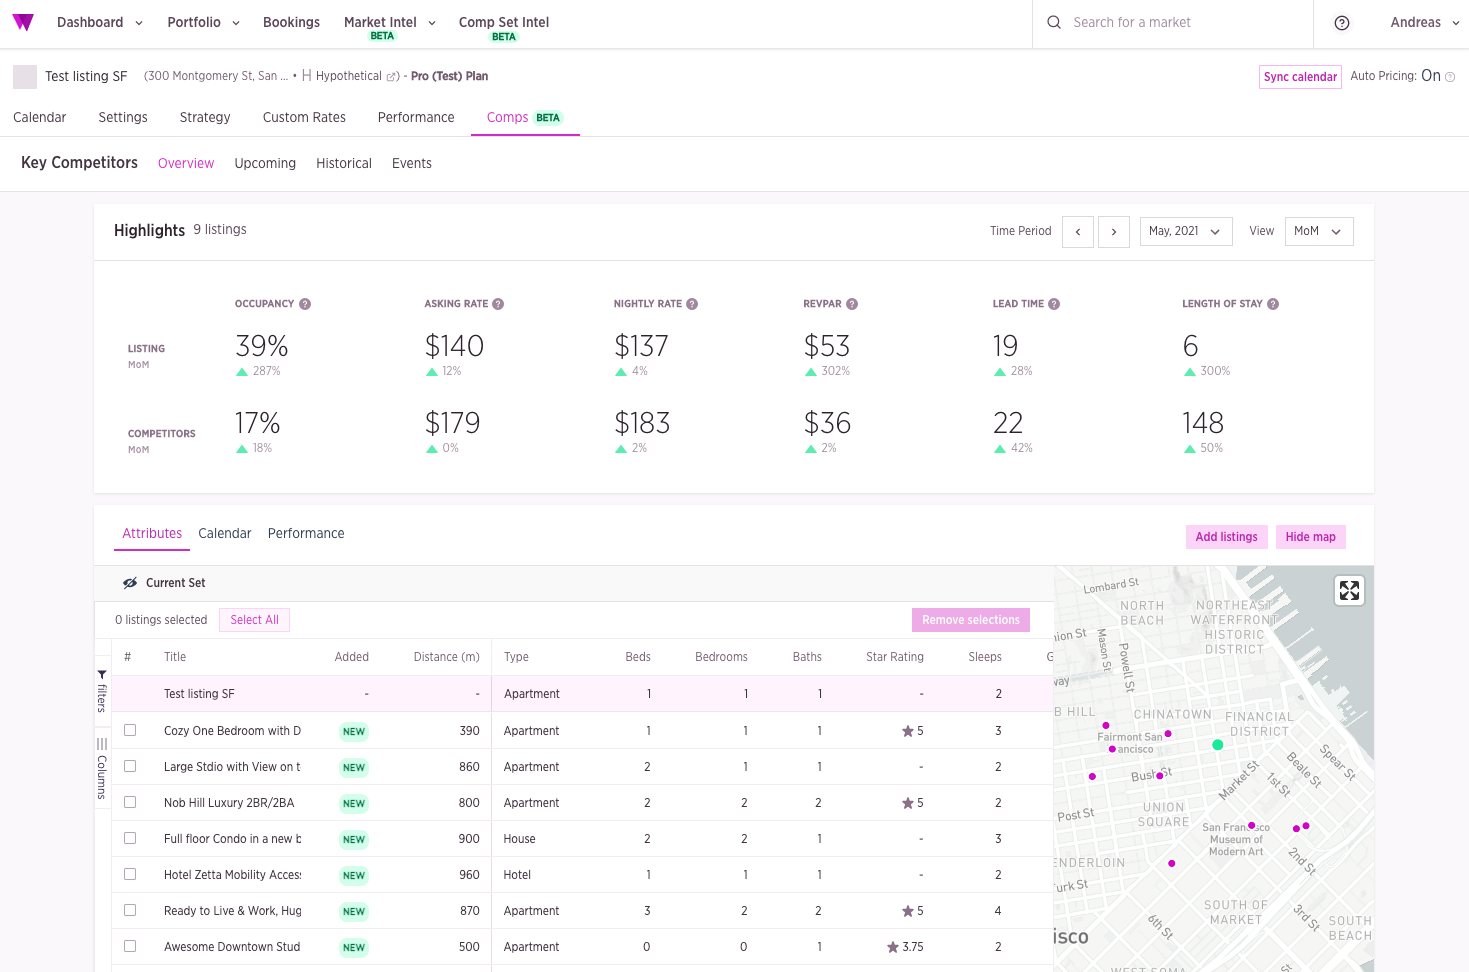Viewport: 1469px width, 972px height.
Task: Click the Auto Pricing info icon
Action: click(1450, 77)
